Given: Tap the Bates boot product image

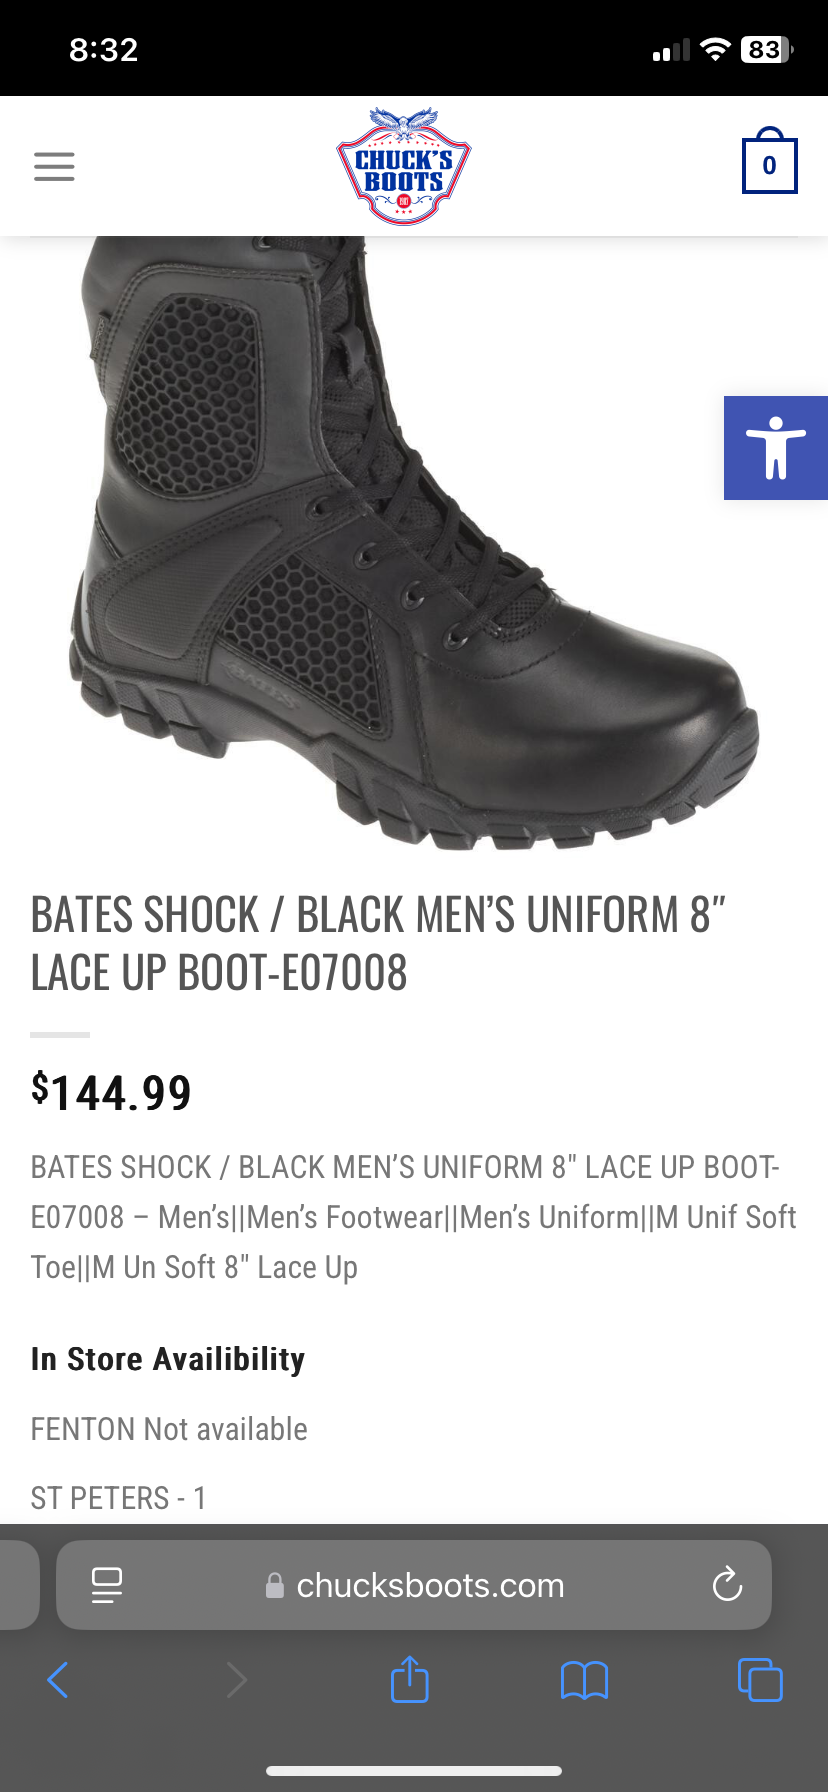Looking at the screenshot, I should (414, 544).
